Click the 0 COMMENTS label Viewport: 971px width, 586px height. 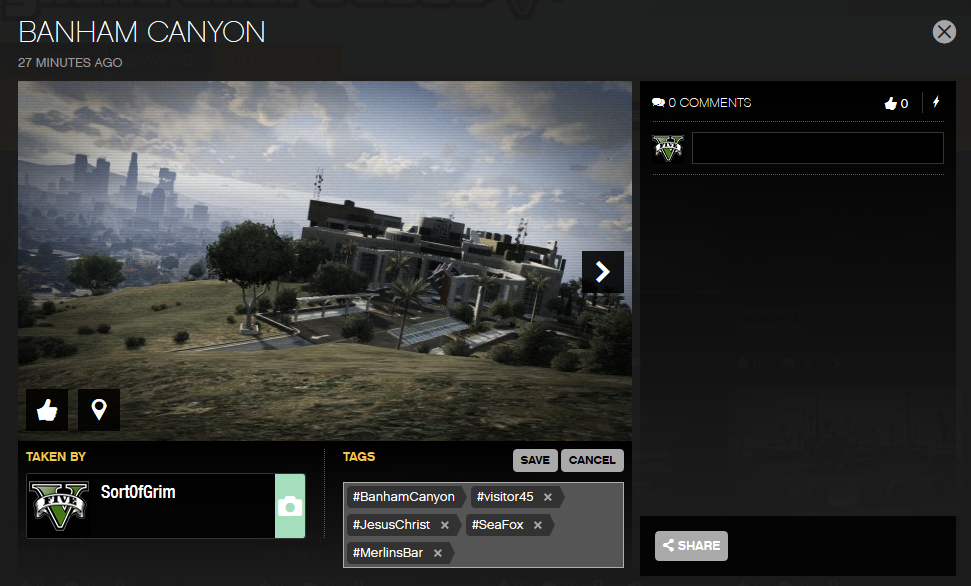[710, 103]
